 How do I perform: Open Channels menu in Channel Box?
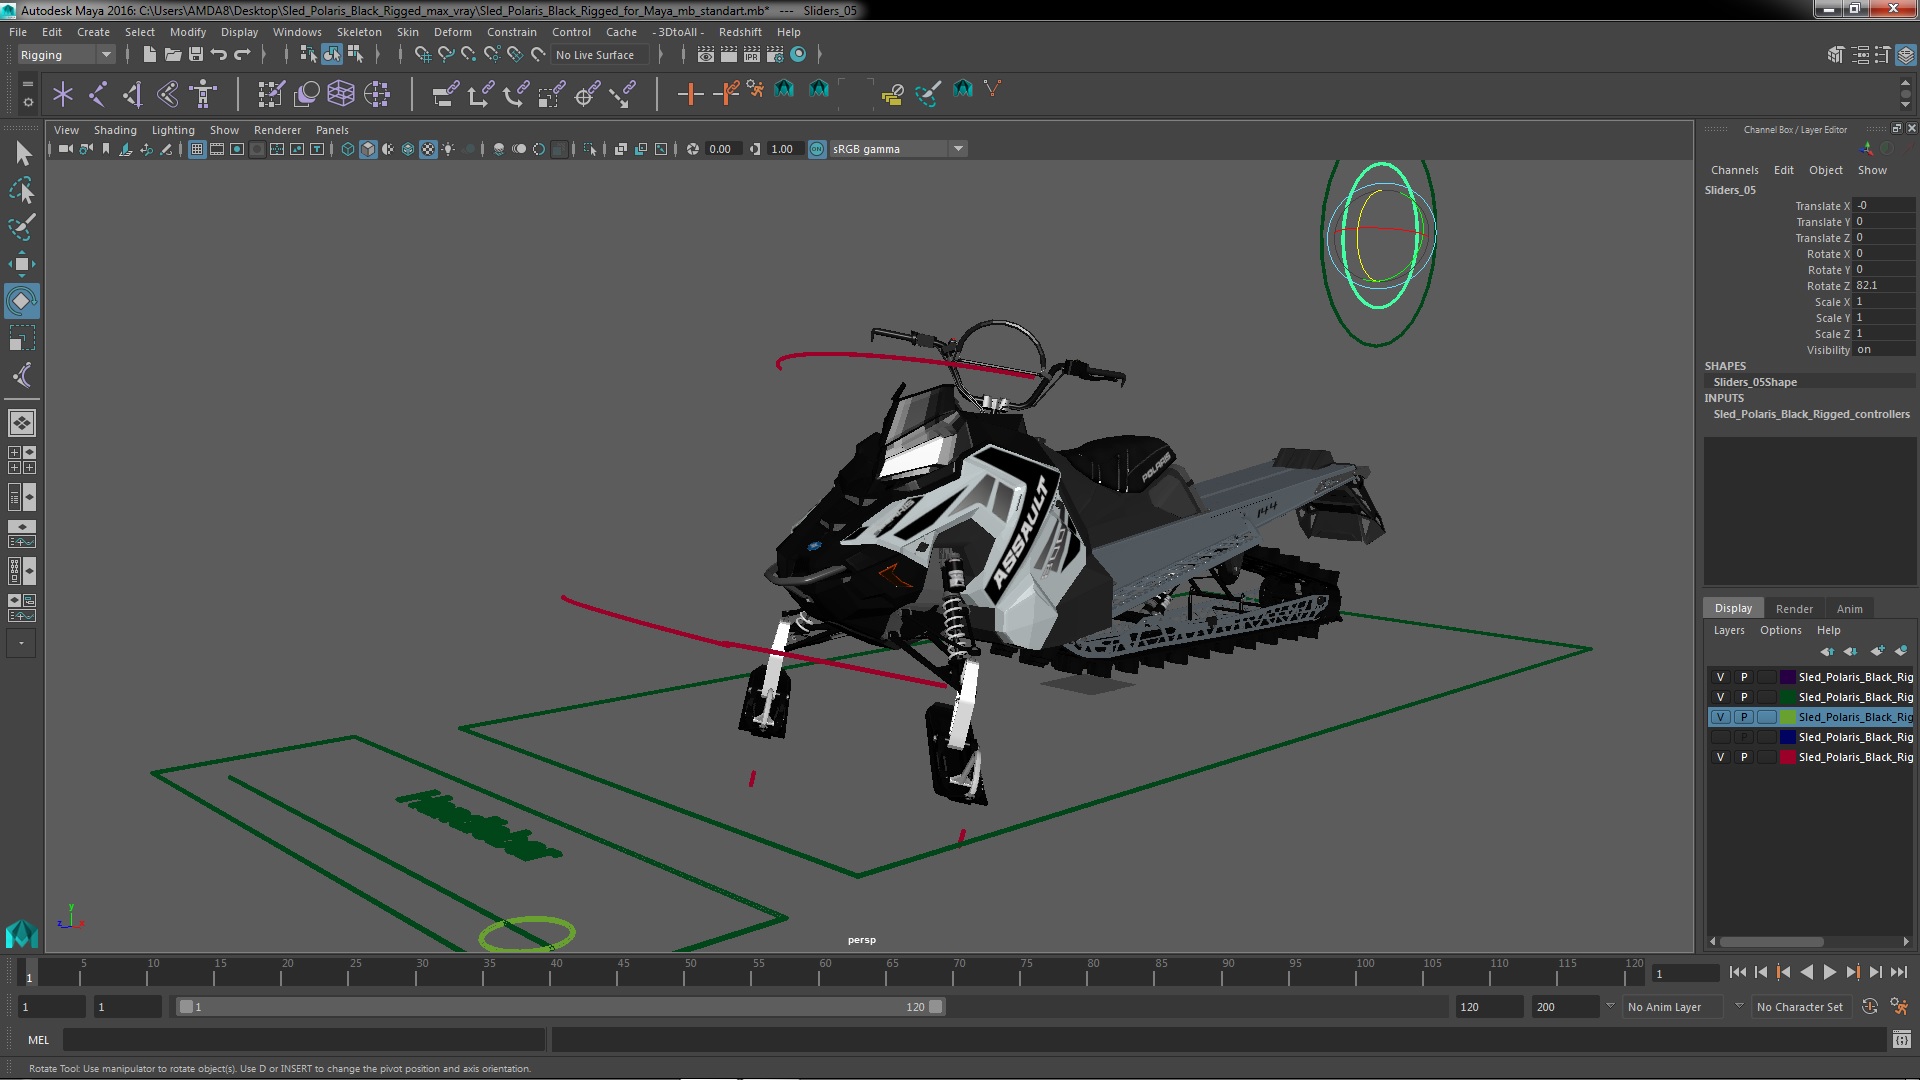tap(1734, 170)
